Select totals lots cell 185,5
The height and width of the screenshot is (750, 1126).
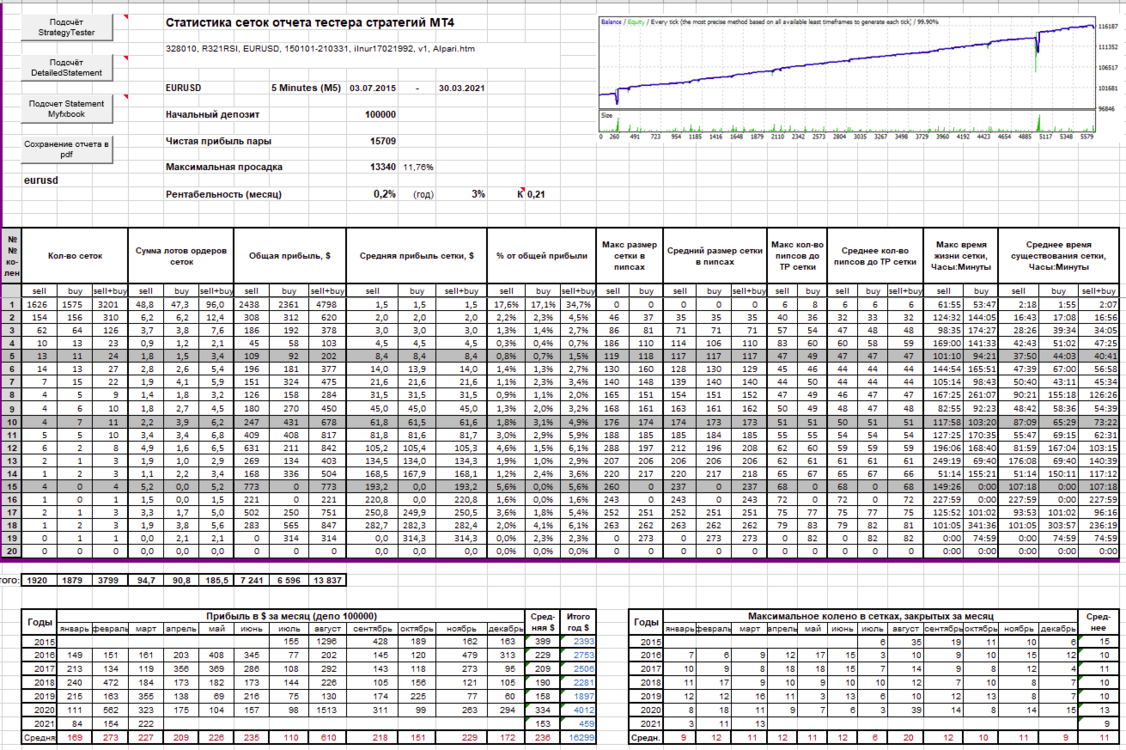216,580
